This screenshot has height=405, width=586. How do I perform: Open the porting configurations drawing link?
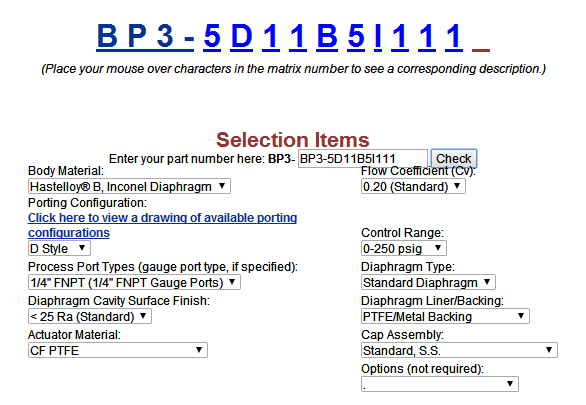click(162, 225)
